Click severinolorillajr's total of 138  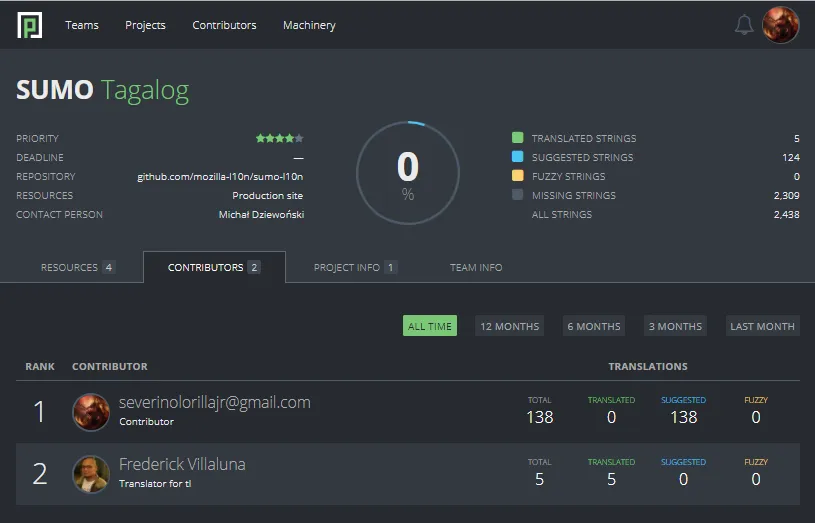click(540, 417)
